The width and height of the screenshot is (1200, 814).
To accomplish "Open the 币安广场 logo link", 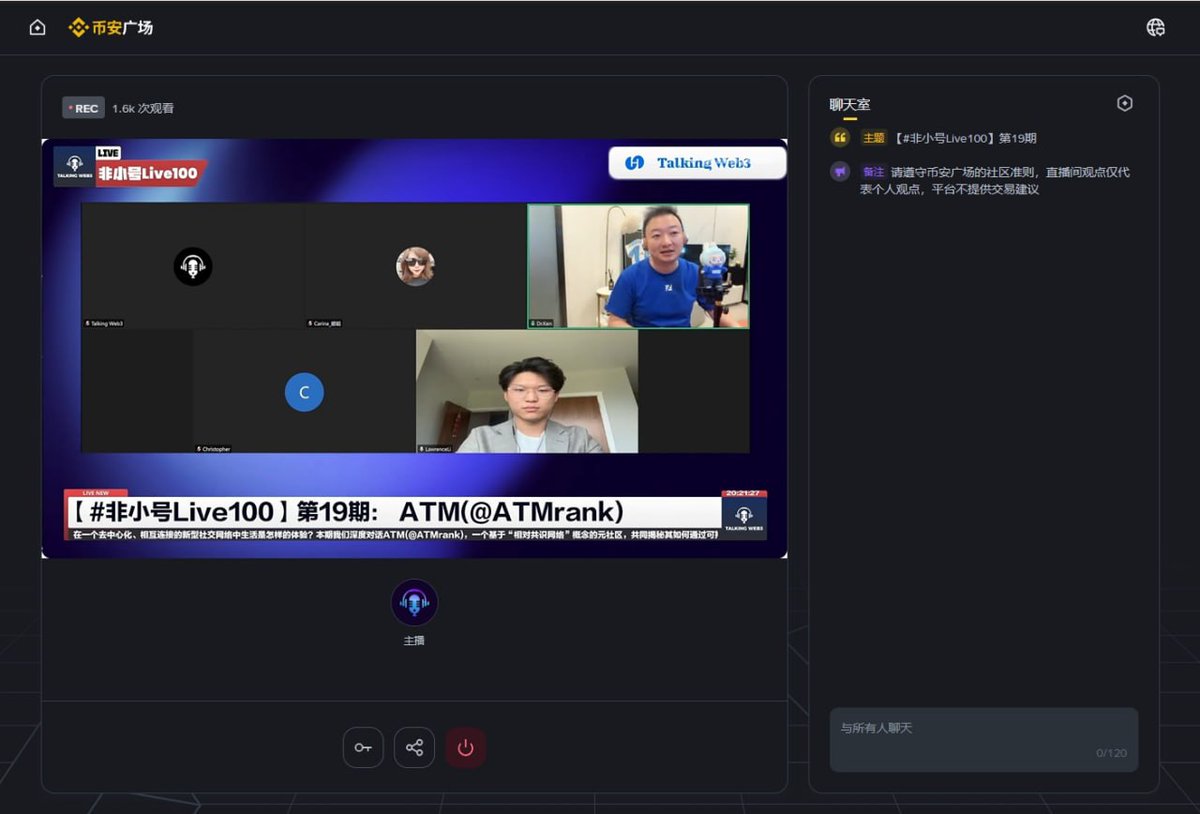I will click(x=110, y=28).
